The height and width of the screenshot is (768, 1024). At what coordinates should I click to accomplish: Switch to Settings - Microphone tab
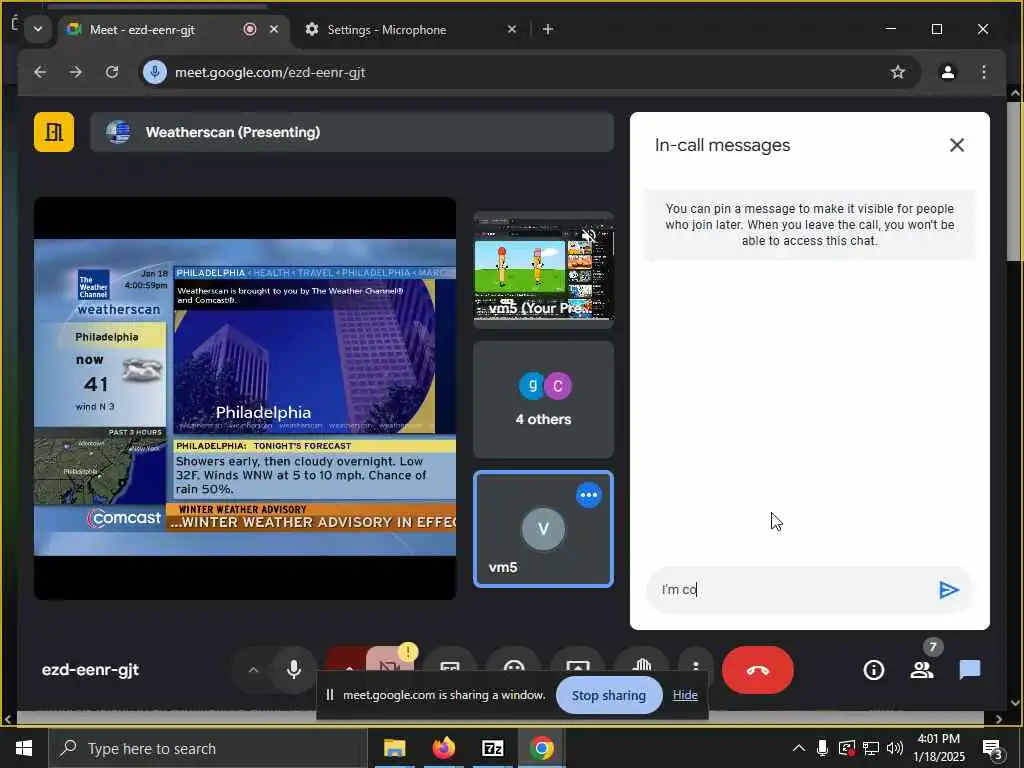[387, 29]
